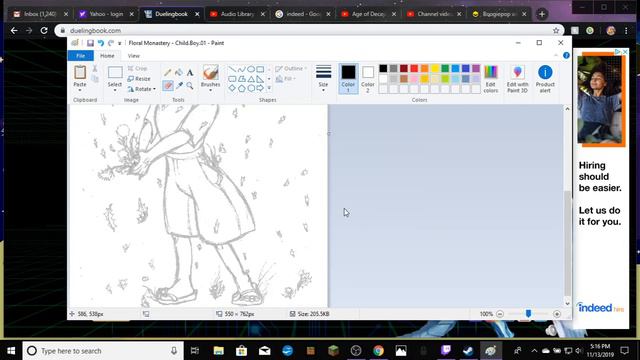Image resolution: width=640 pixels, height=360 pixels.
Task: Choose the Curve shape
Action: pos(241,69)
